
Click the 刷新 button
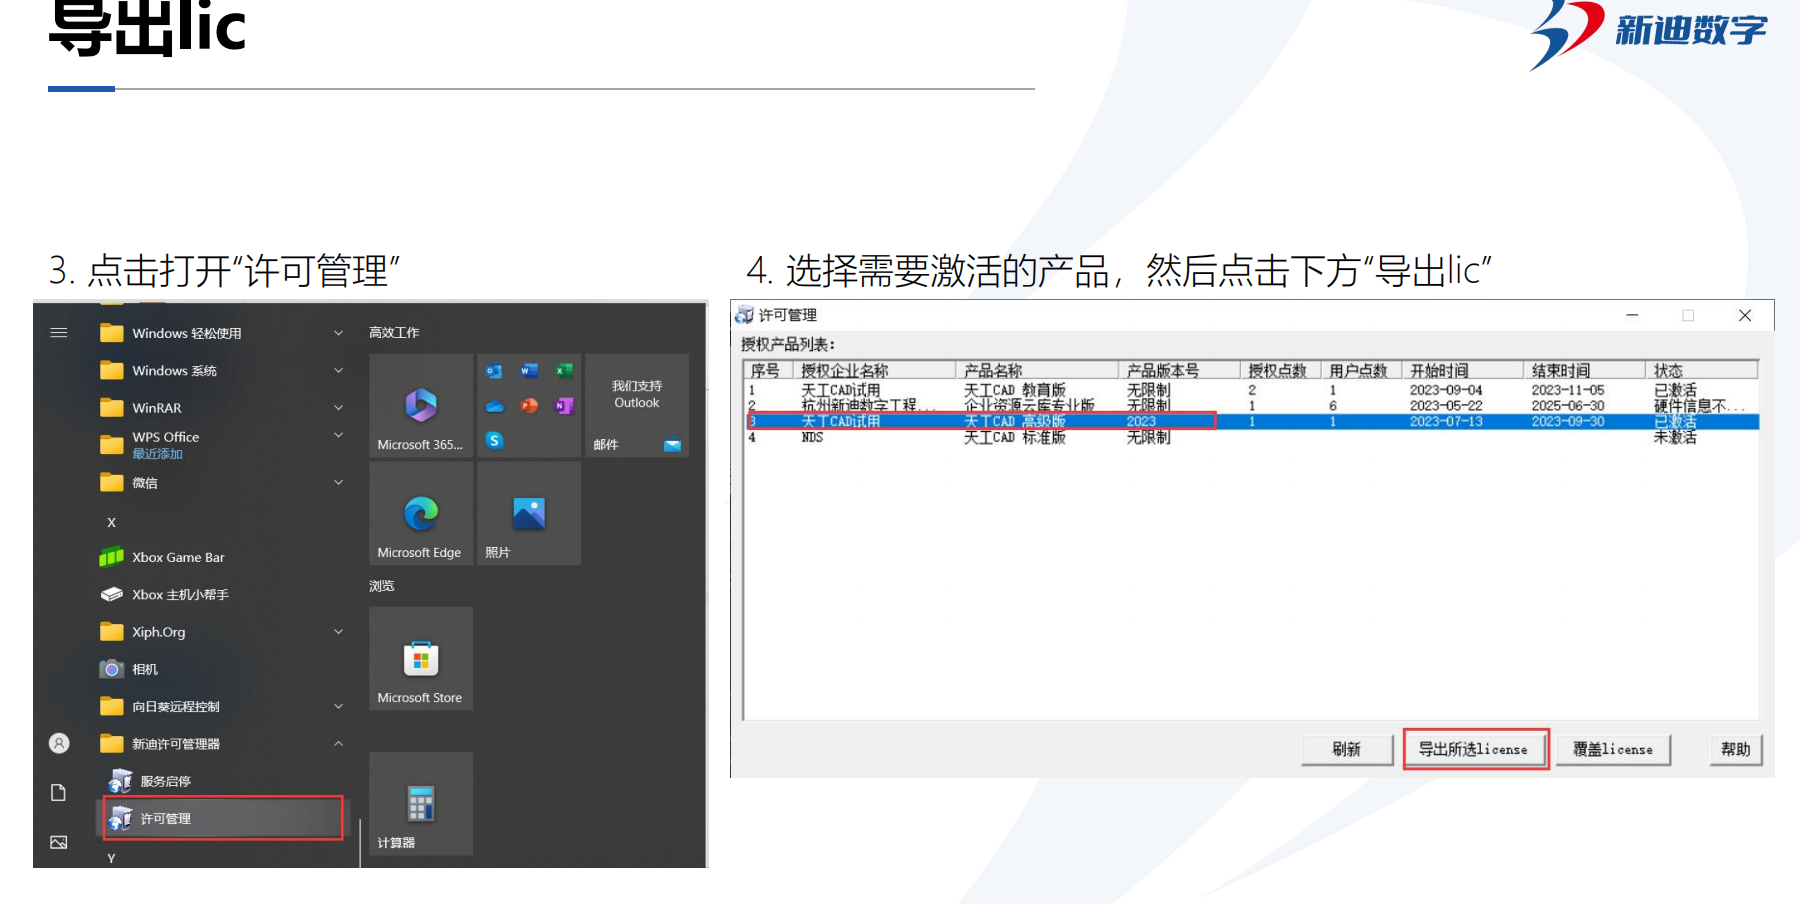pyautogui.click(x=1347, y=749)
